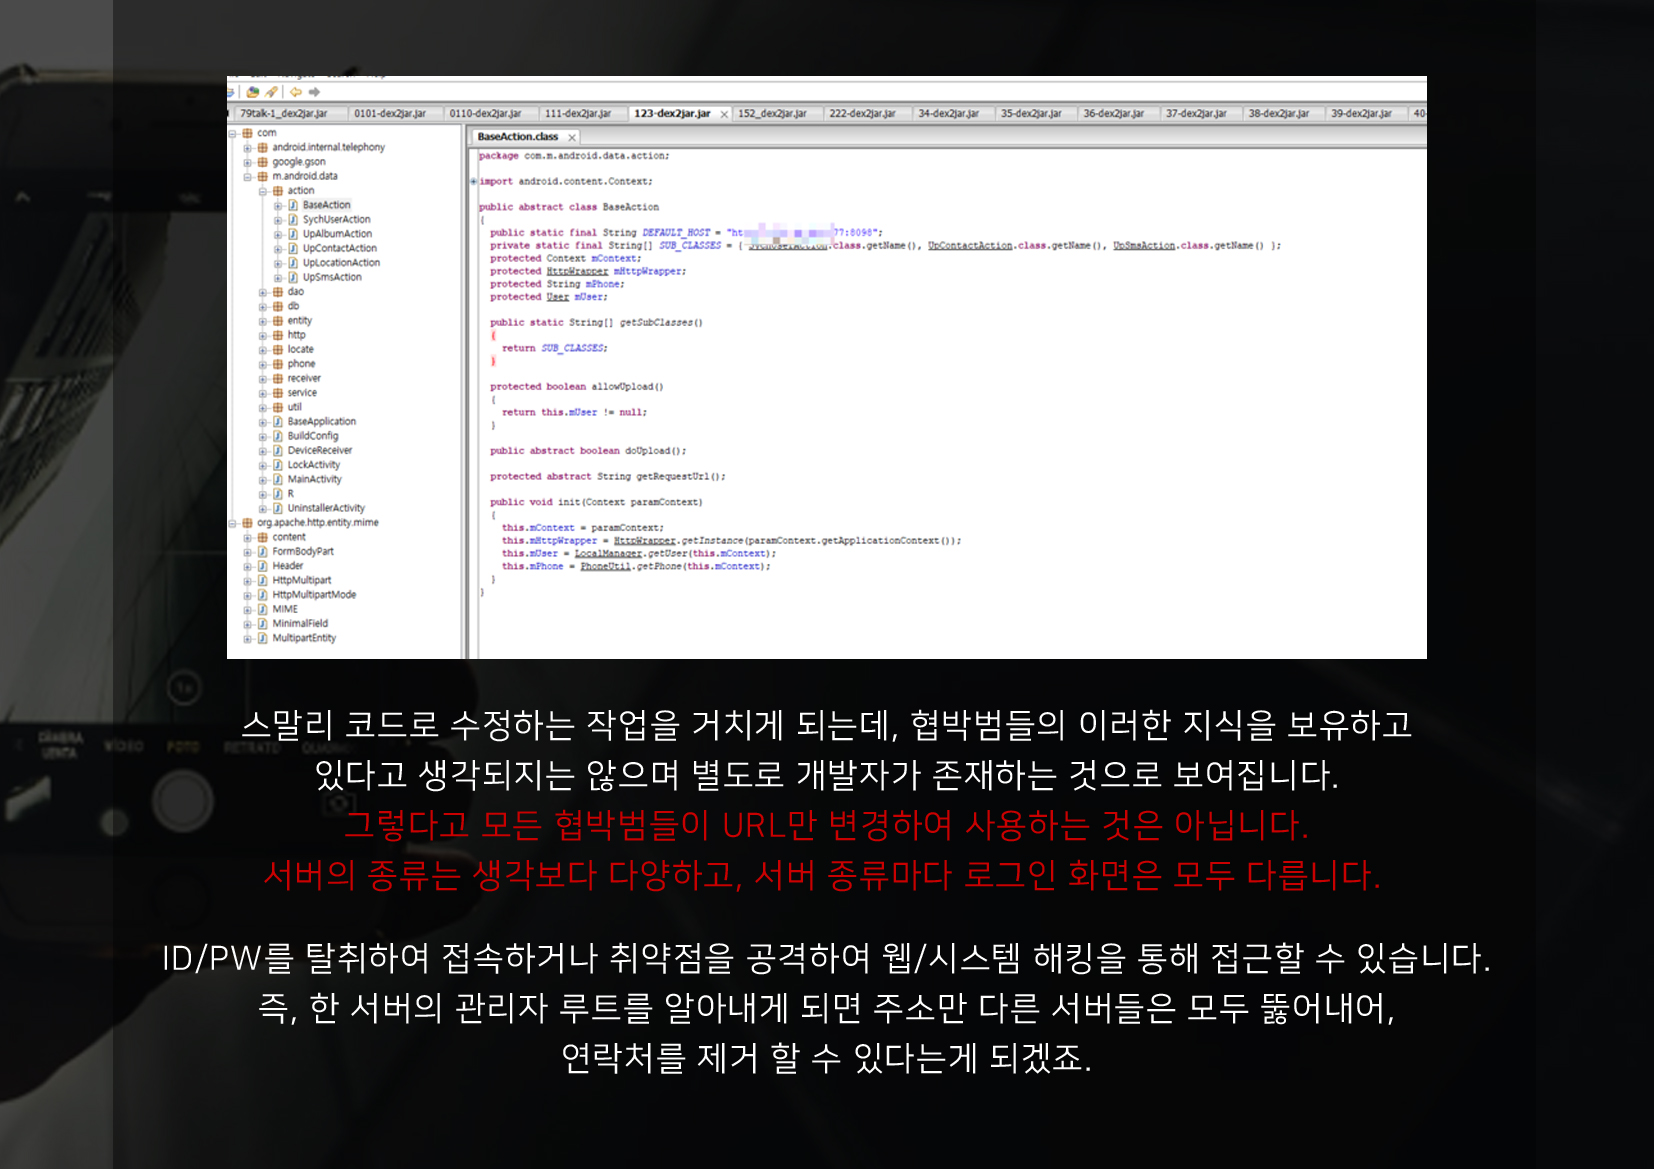Viewport: 1654px width, 1169px height.
Task: Follow the User type link in code
Action: coord(557,297)
